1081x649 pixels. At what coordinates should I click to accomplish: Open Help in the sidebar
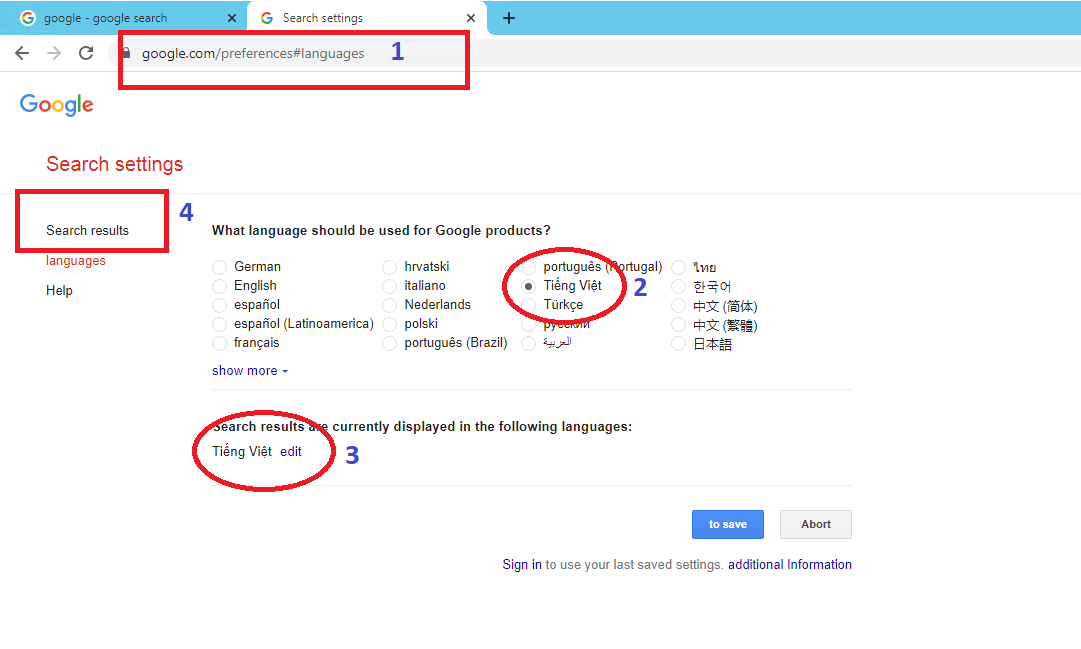point(59,291)
